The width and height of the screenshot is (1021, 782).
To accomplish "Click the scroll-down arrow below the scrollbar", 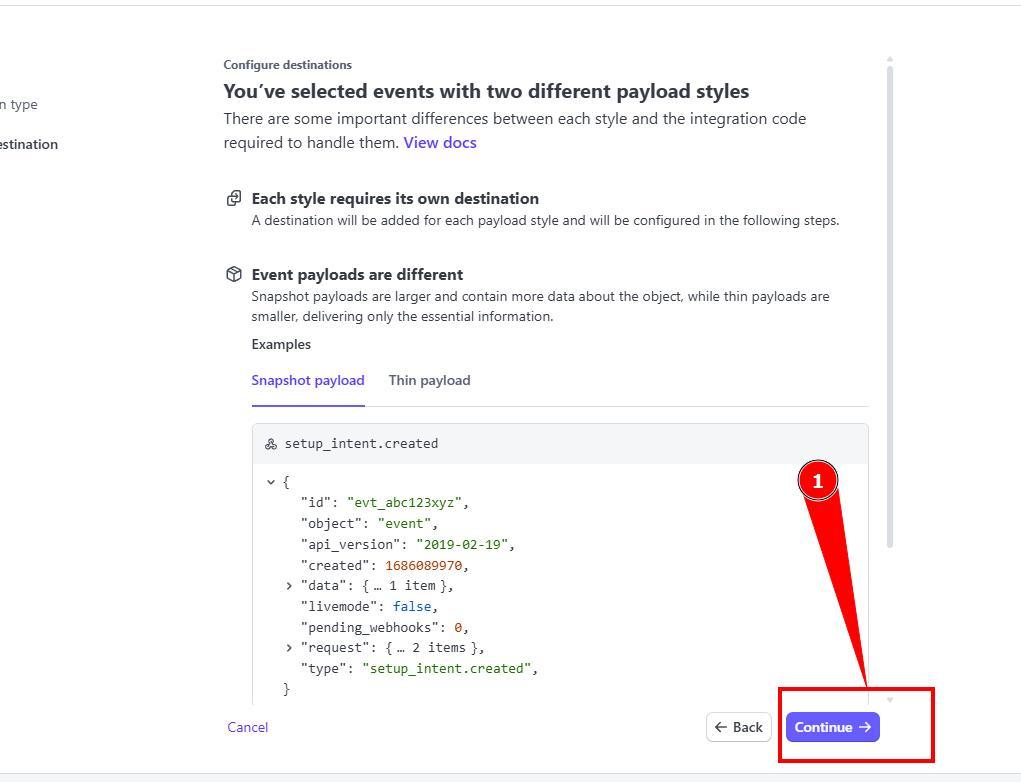I will tap(889, 699).
